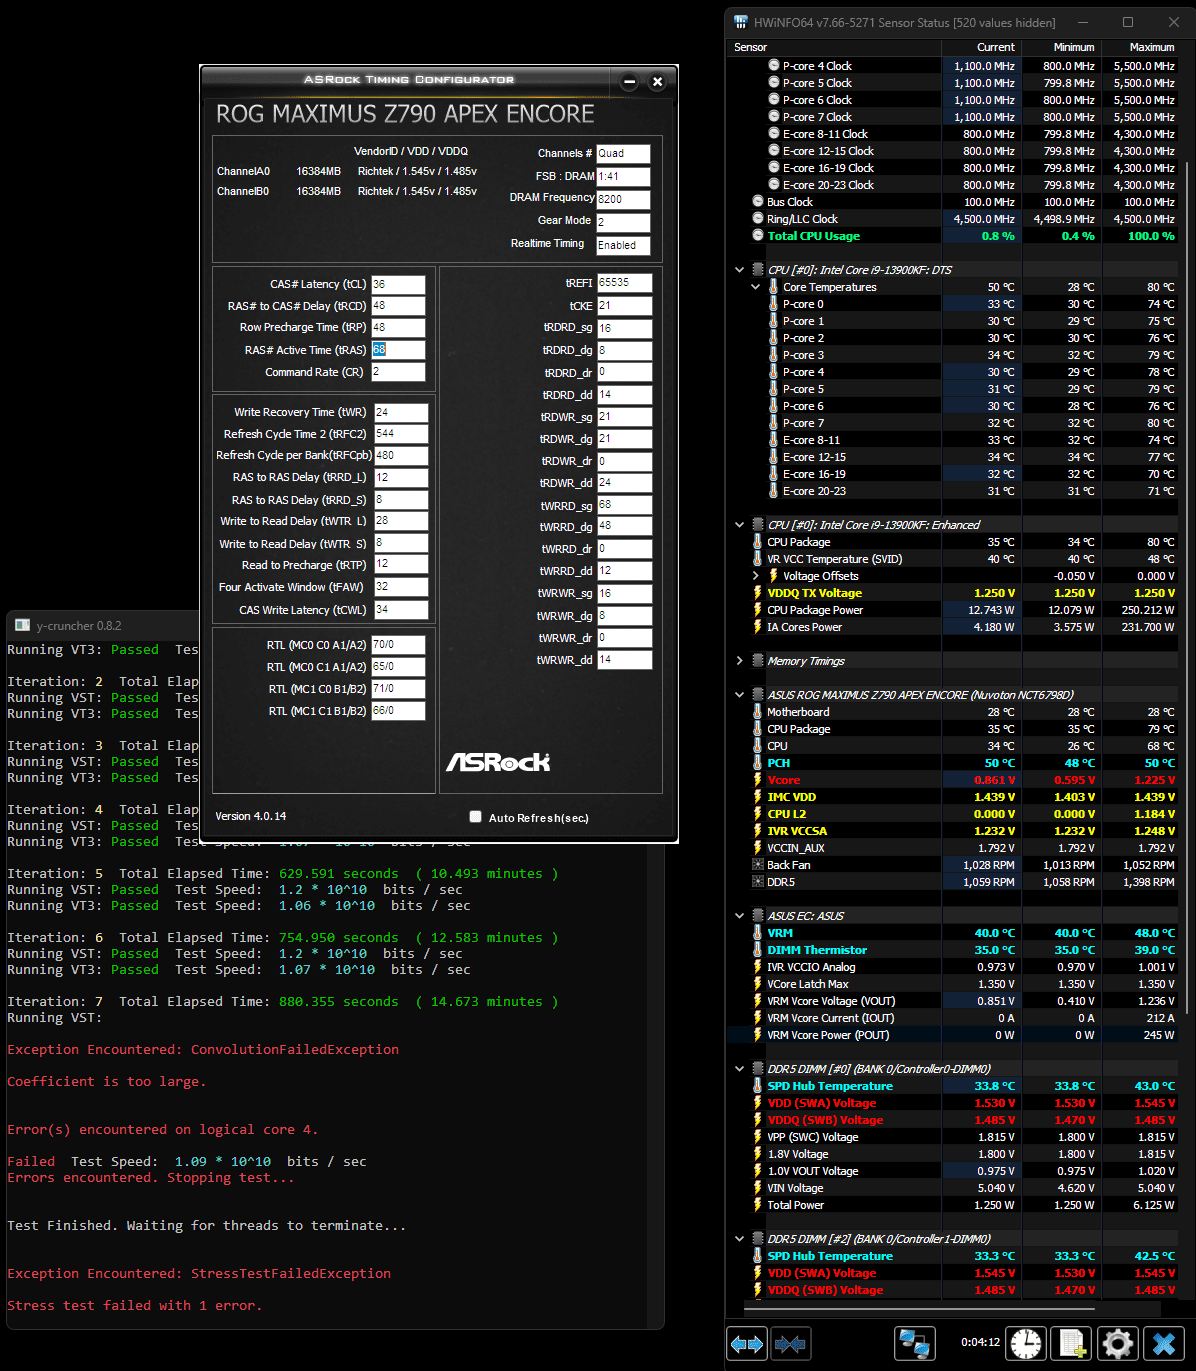Click the y-cruncher window icon
Viewport: 1196px width, 1371px height.
(22, 625)
